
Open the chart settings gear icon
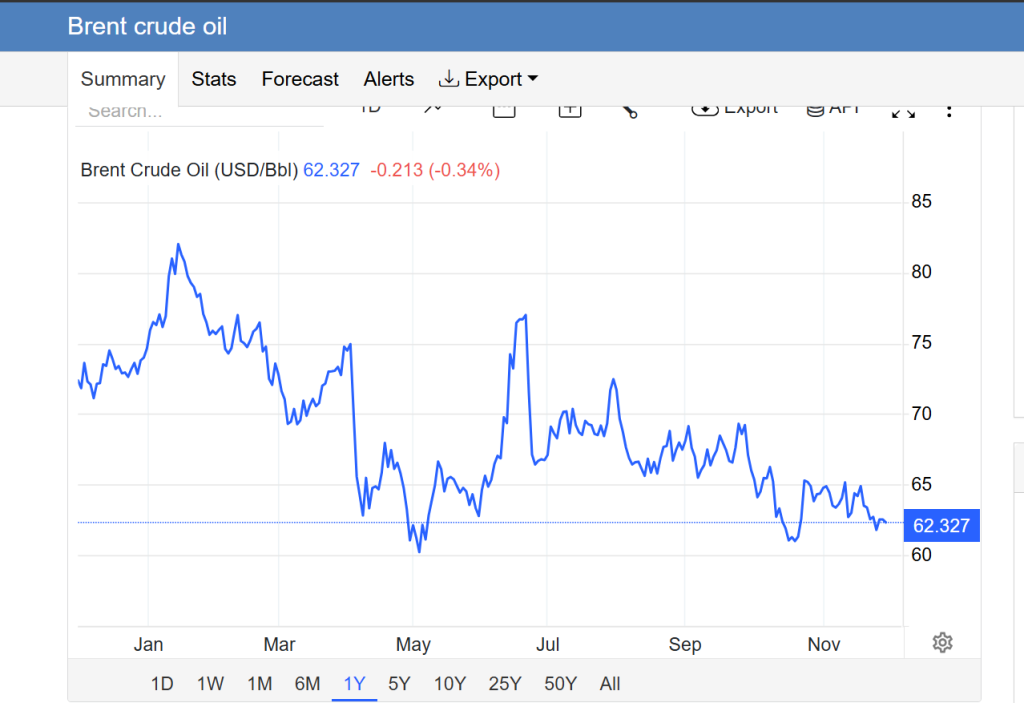(x=942, y=643)
